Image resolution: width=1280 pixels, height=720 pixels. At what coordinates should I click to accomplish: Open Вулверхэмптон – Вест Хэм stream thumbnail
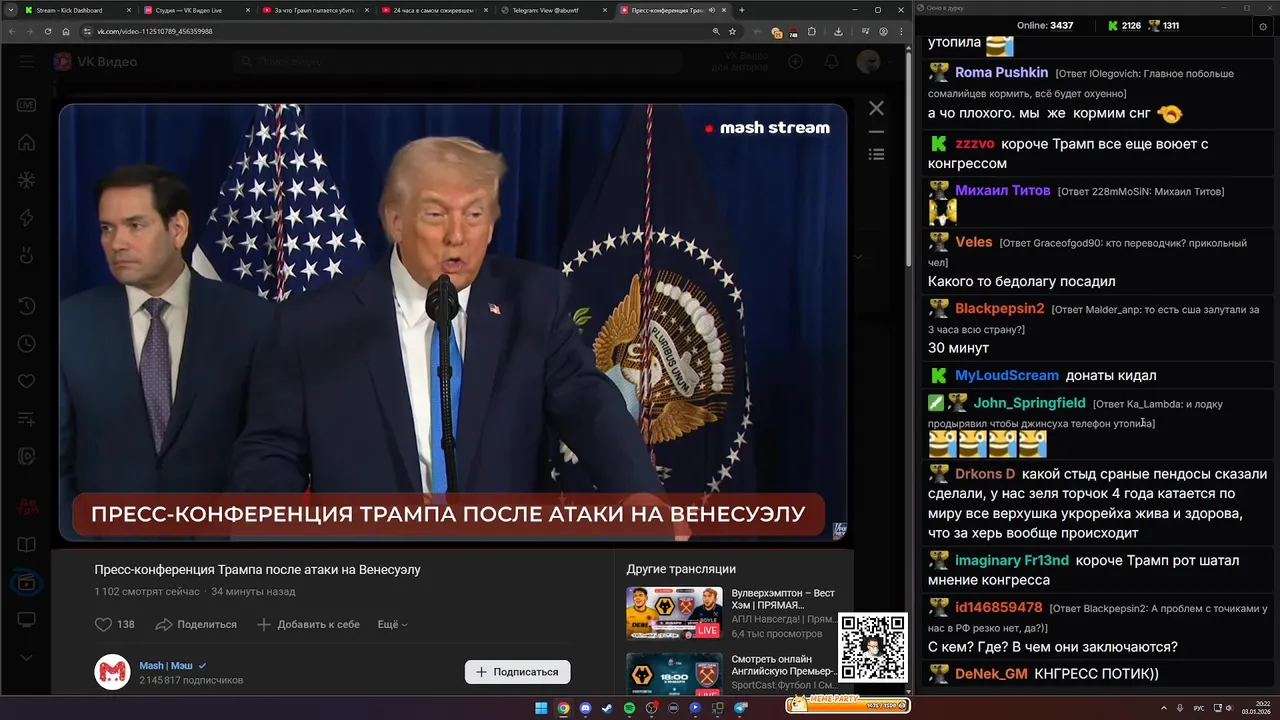tap(674, 613)
